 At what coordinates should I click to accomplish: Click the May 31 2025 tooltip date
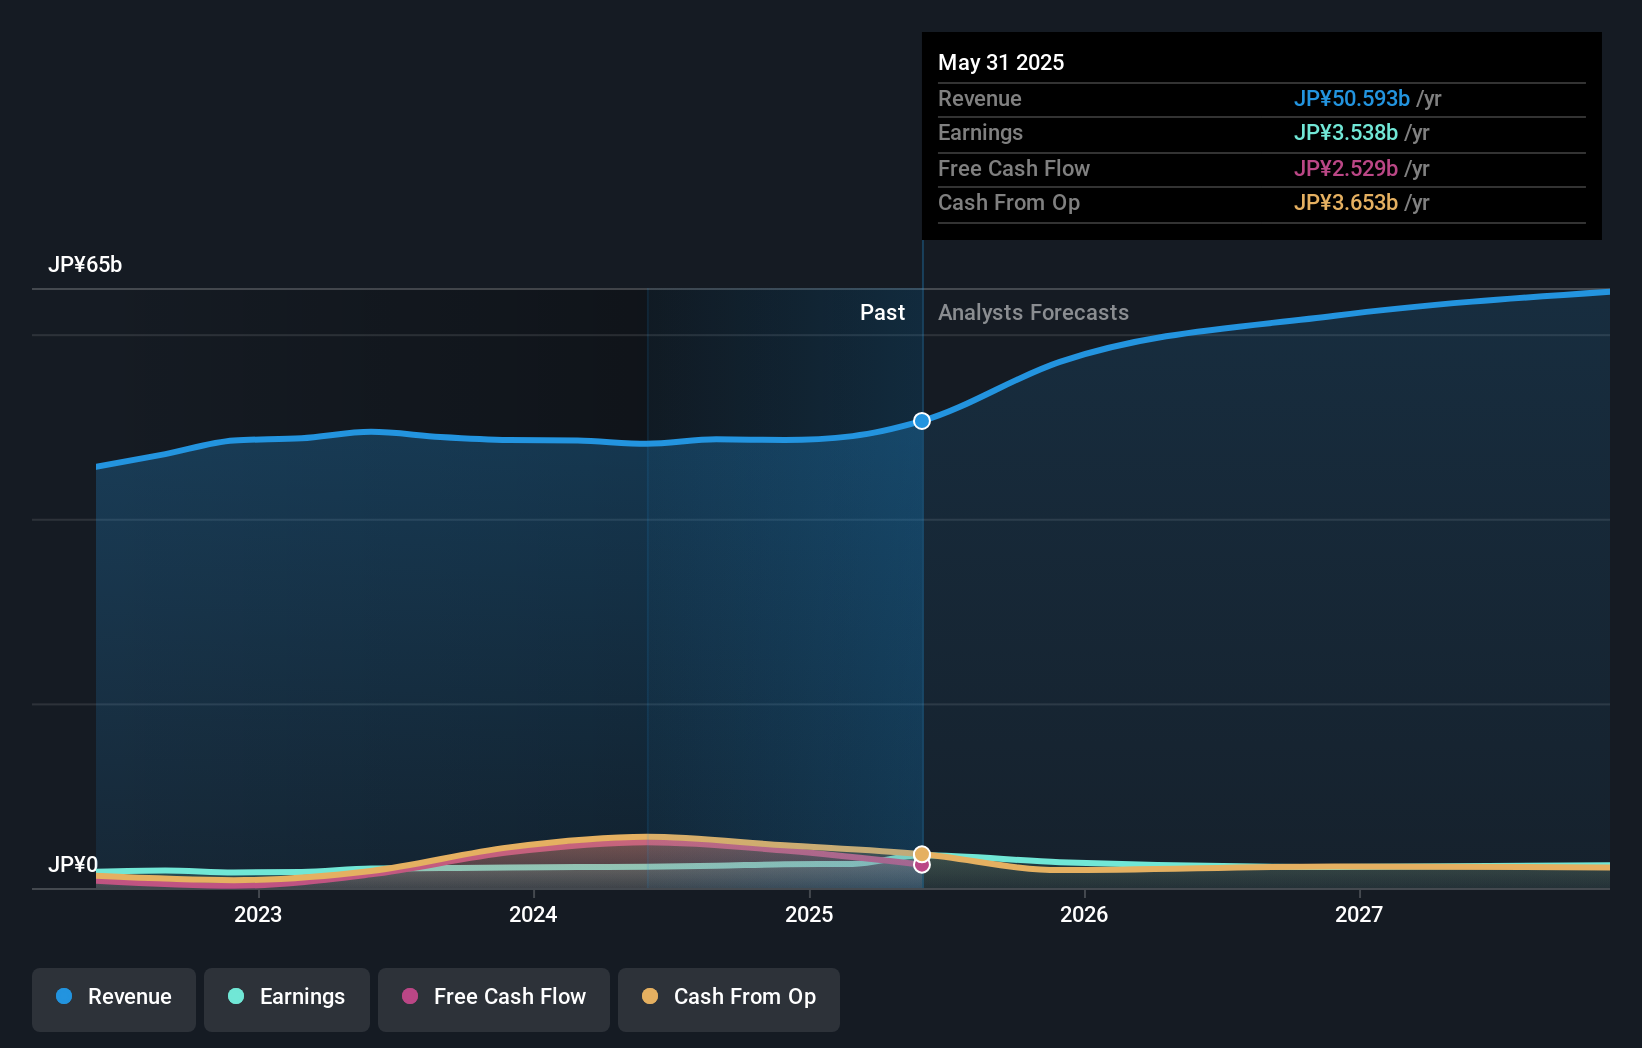click(1001, 62)
